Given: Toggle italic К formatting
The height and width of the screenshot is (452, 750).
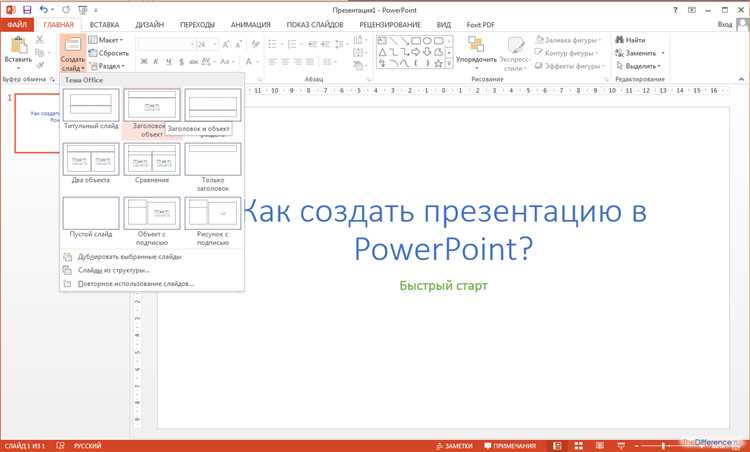Looking at the screenshot, I should point(156,61).
